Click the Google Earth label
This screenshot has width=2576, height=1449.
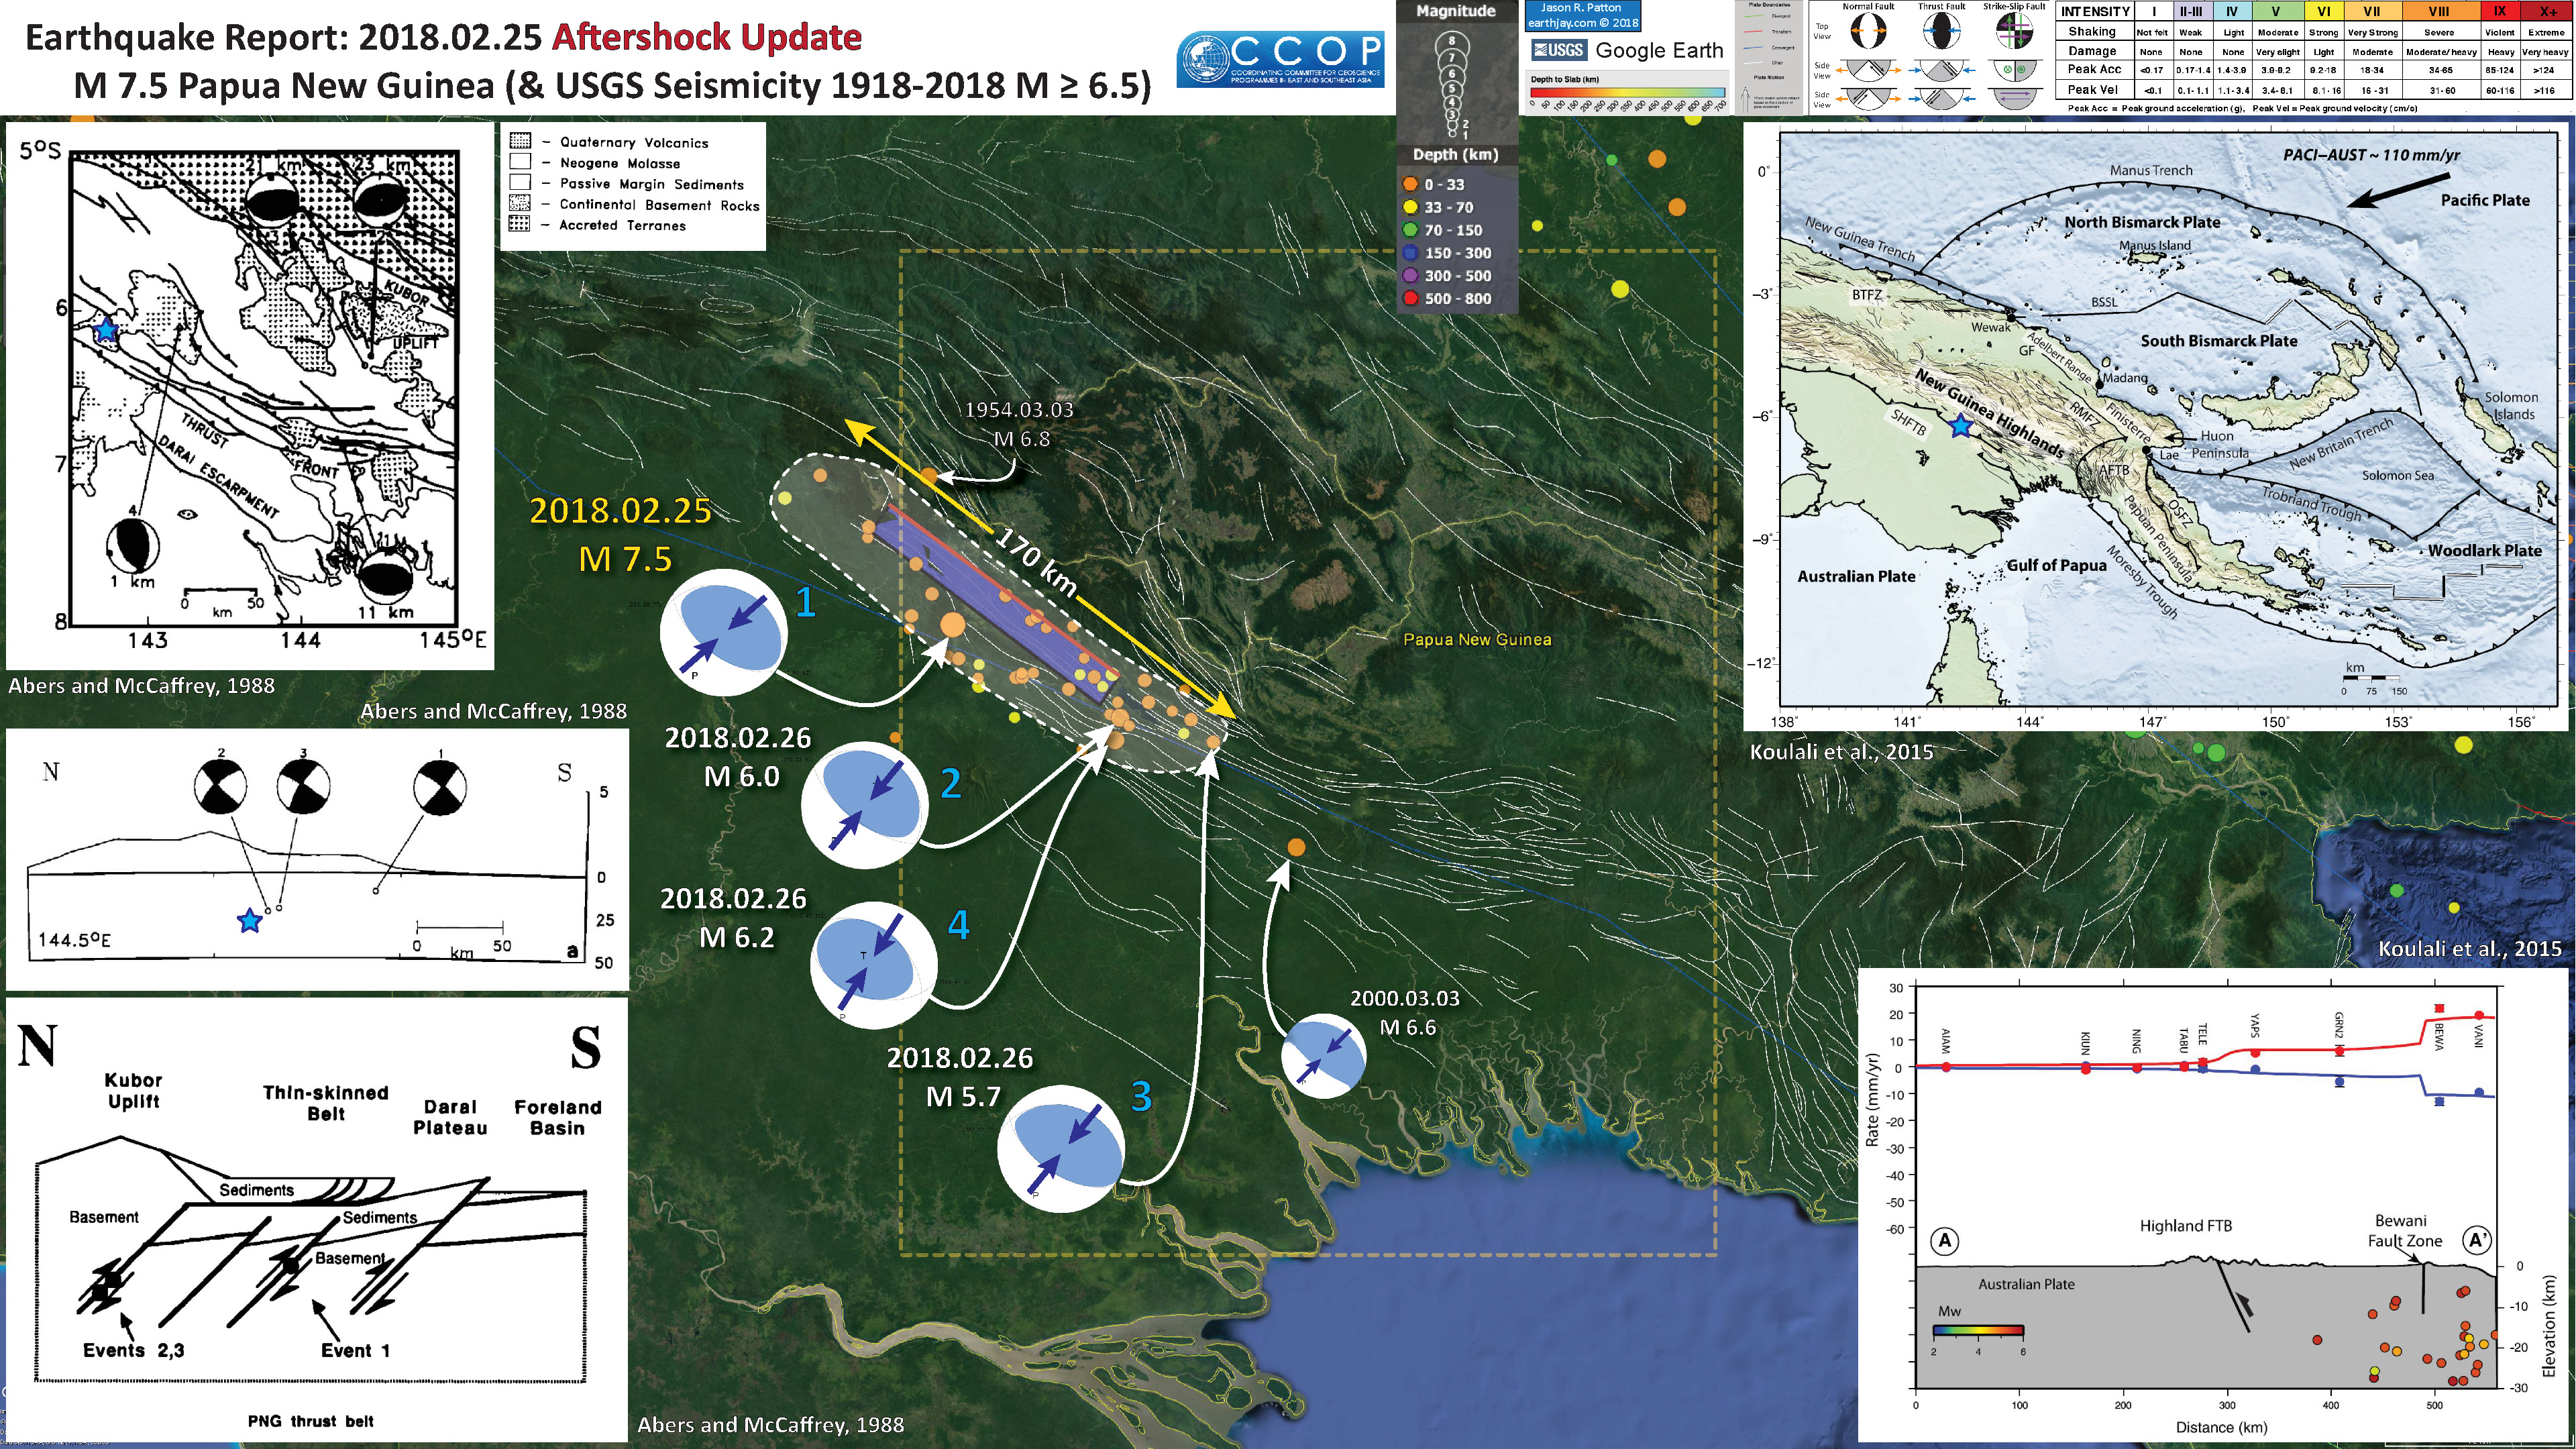(1659, 50)
